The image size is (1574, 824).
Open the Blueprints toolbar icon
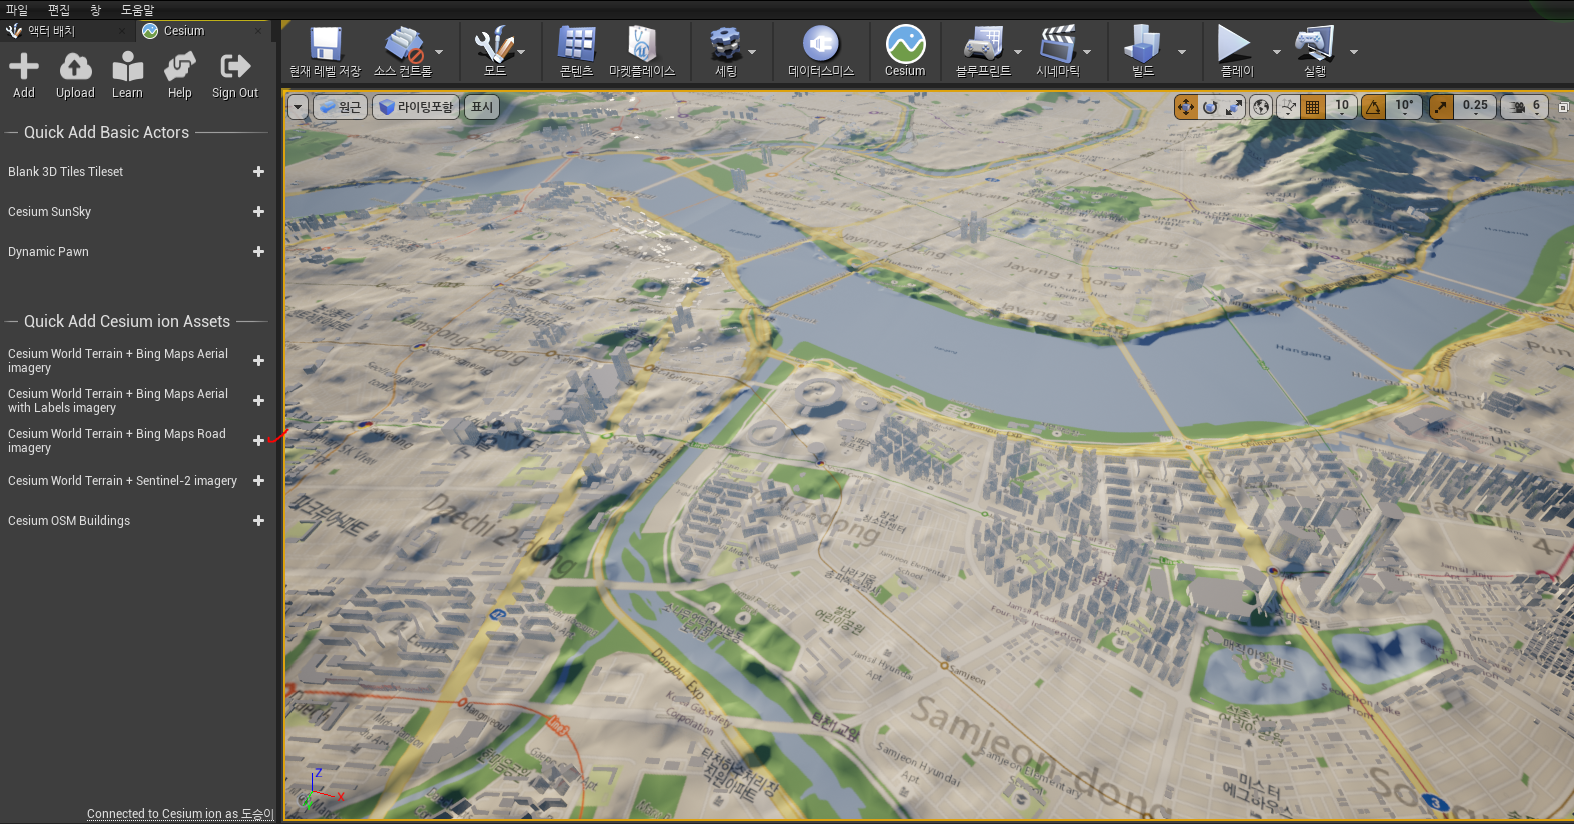tap(983, 52)
